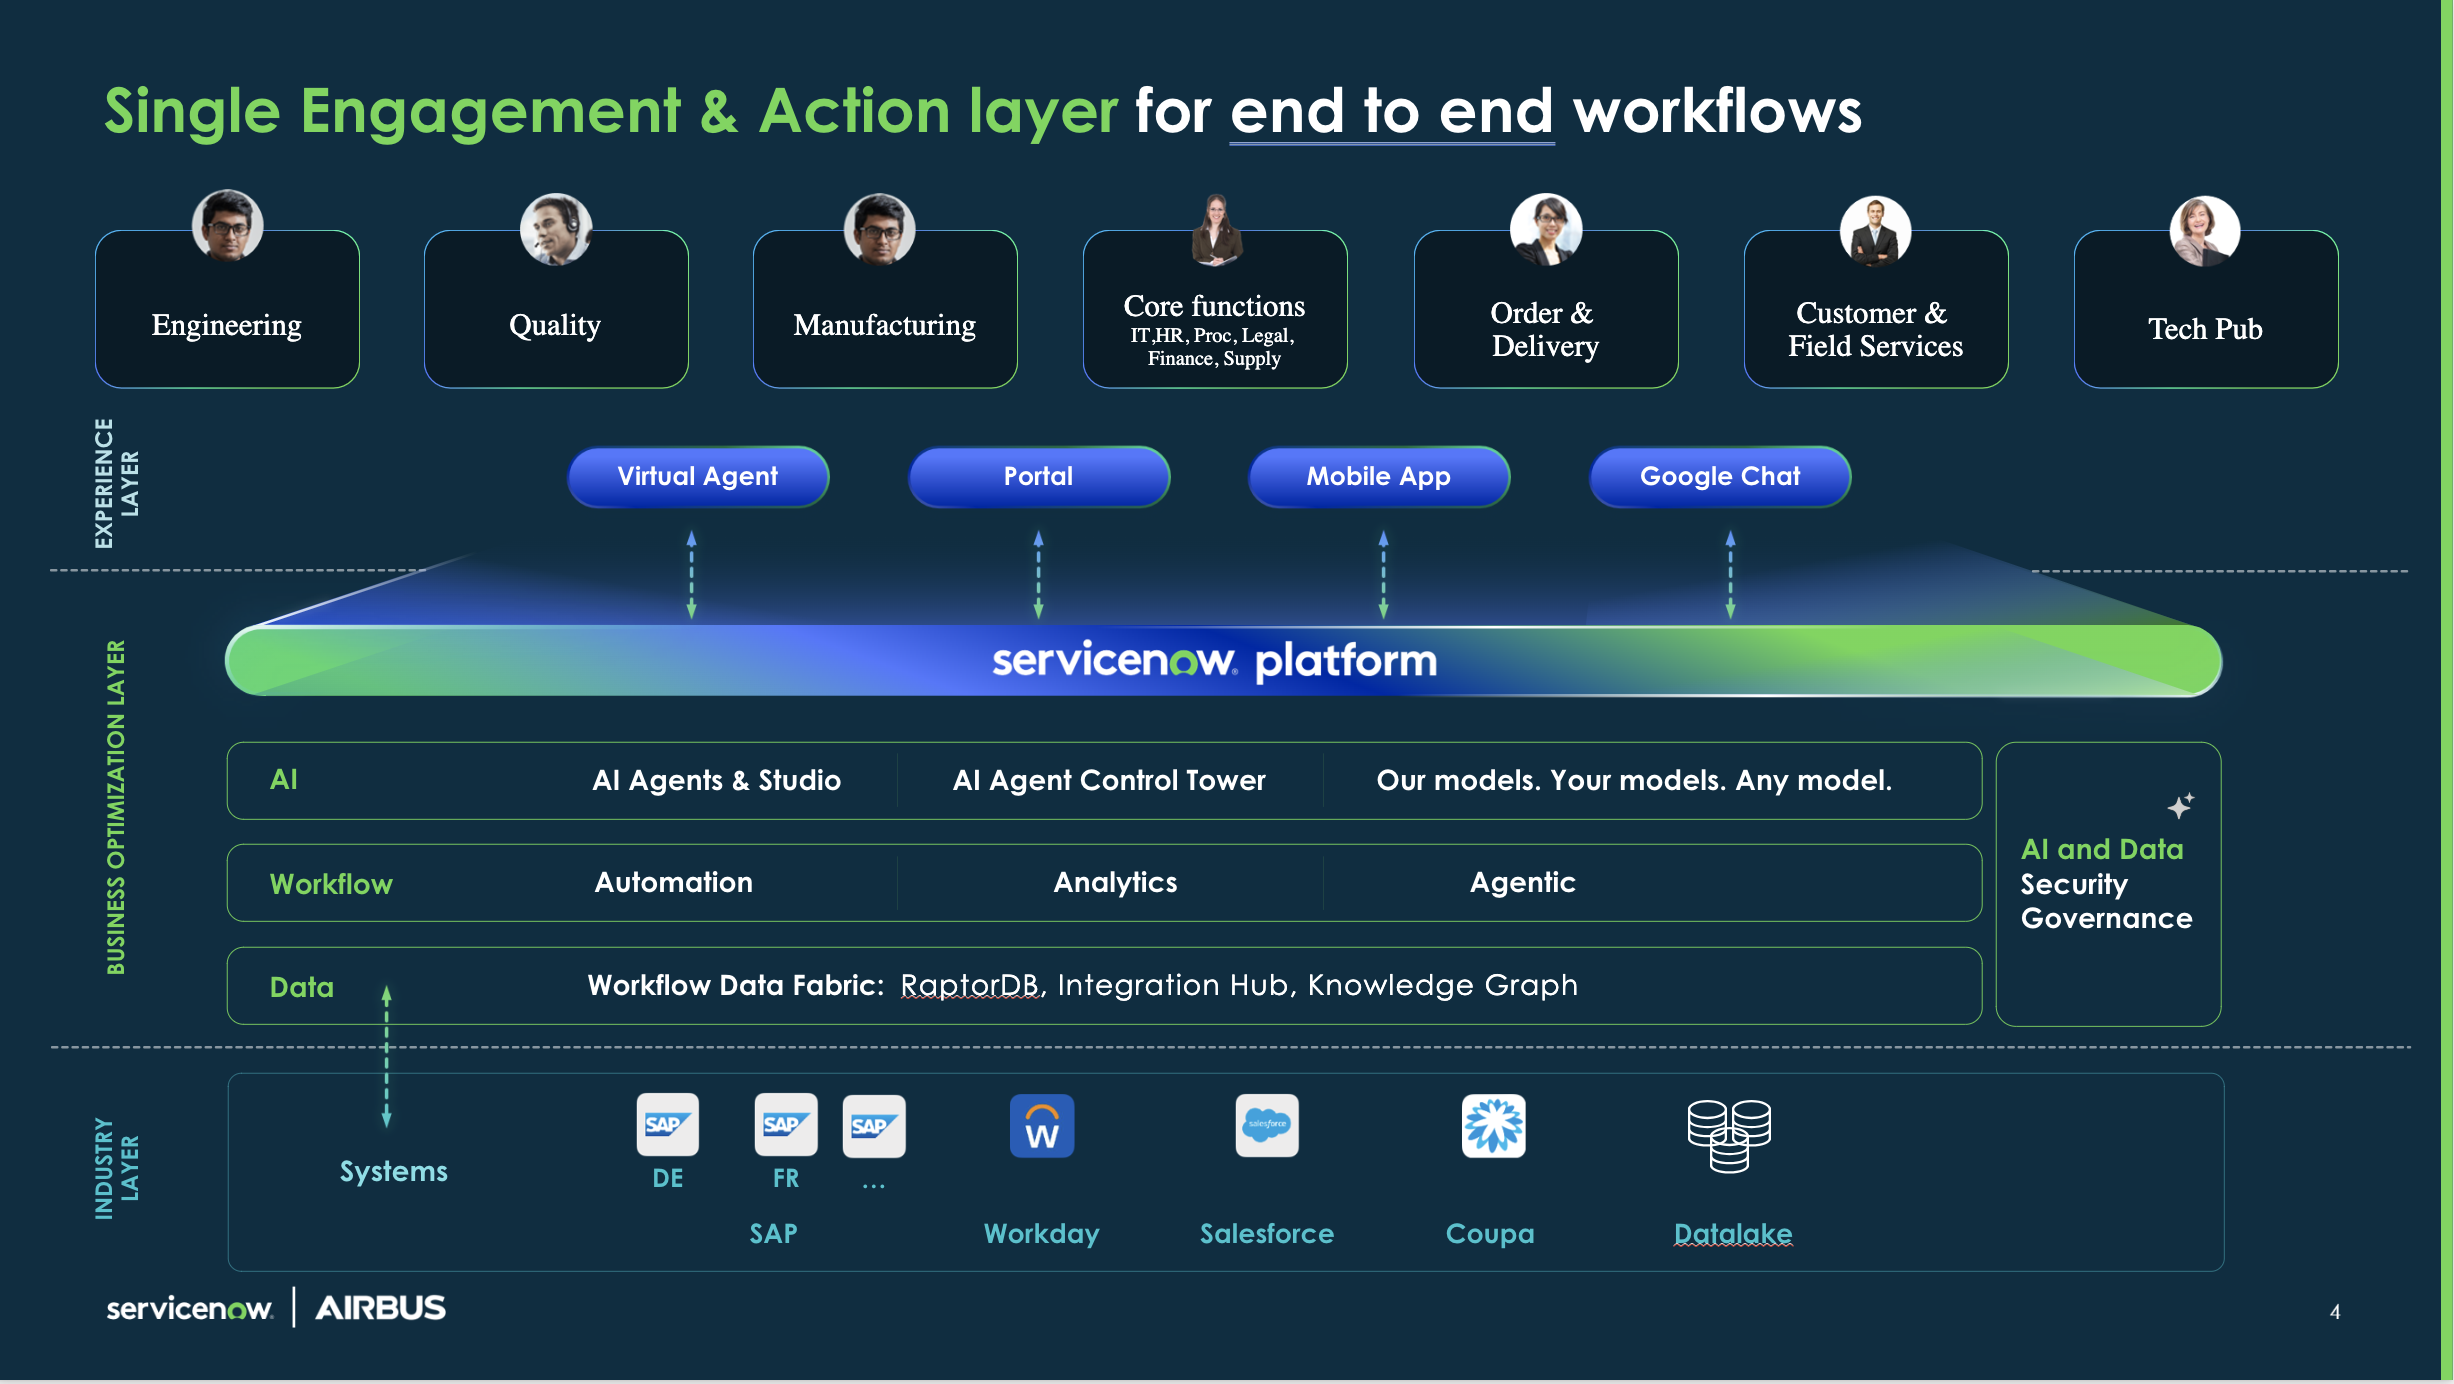Click the Manufacturing persona avatar
This screenshot has width=2454, height=1384.
tap(880, 229)
